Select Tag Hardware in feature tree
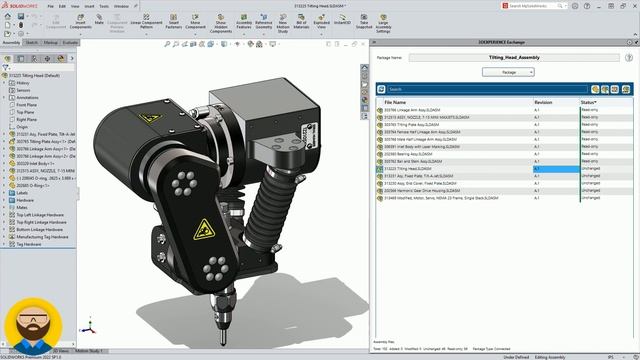640x360 pixels. coord(29,244)
